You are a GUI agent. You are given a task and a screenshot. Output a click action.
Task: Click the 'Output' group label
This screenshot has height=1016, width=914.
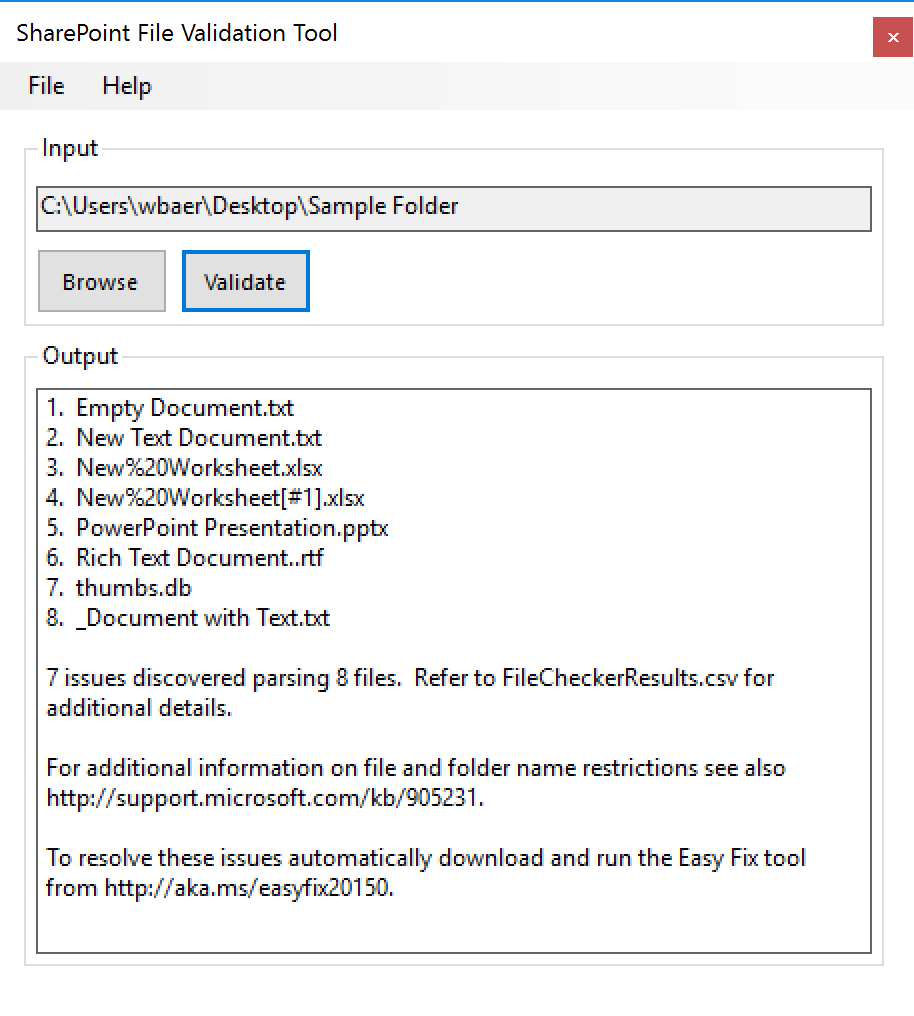pos(80,356)
